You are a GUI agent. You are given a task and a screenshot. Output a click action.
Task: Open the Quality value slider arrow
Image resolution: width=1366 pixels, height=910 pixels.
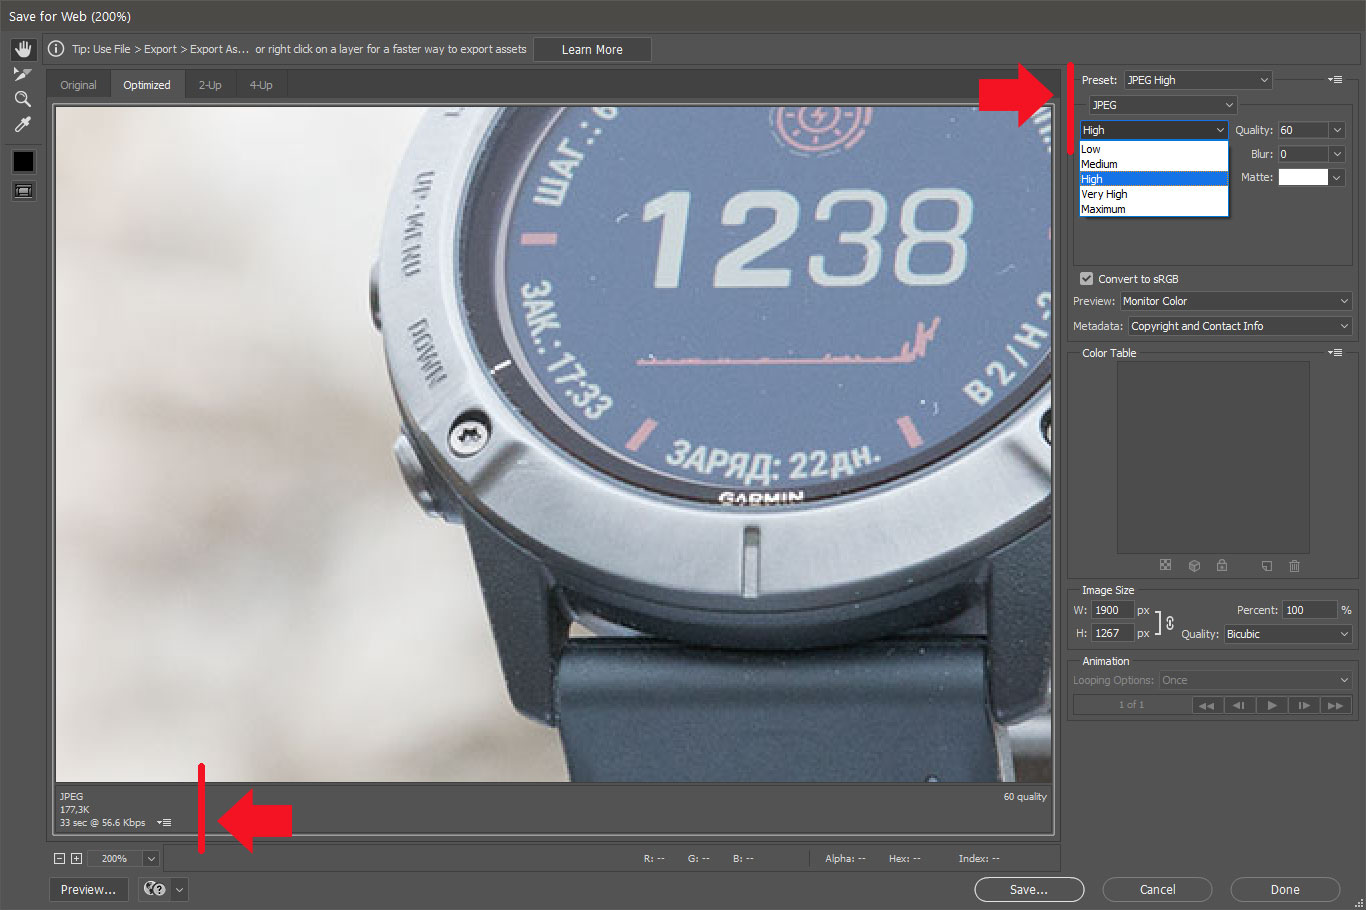pos(1337,130)
